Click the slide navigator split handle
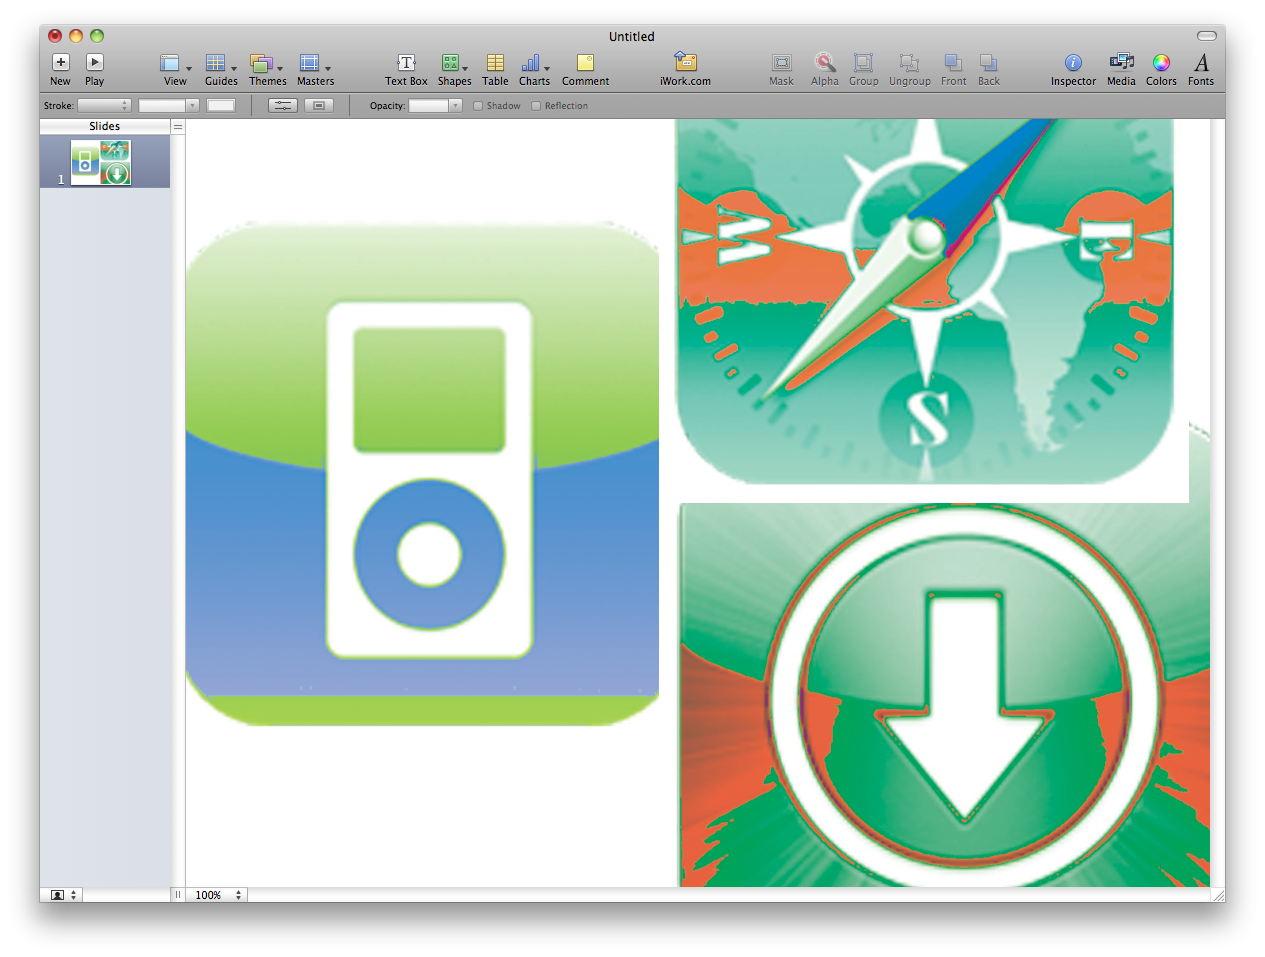Screen dimensions: 1265x957 (178, 126)
